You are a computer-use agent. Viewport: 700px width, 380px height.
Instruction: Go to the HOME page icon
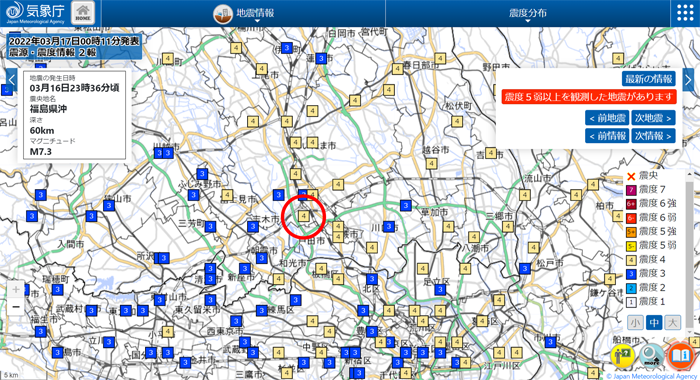click(83, 13)
